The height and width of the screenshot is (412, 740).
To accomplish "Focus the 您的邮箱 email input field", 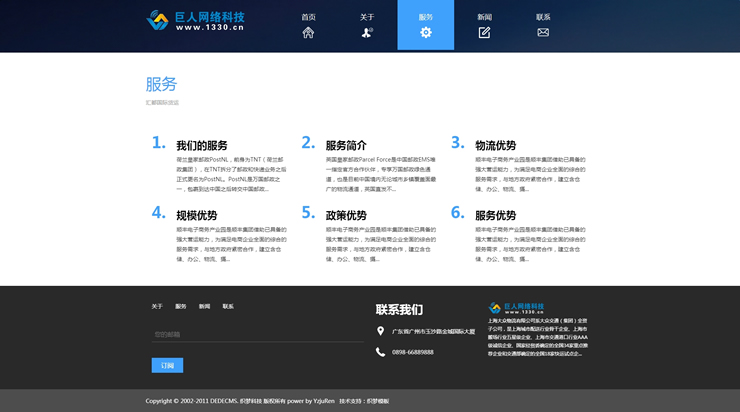I will (x=257, y=334).
